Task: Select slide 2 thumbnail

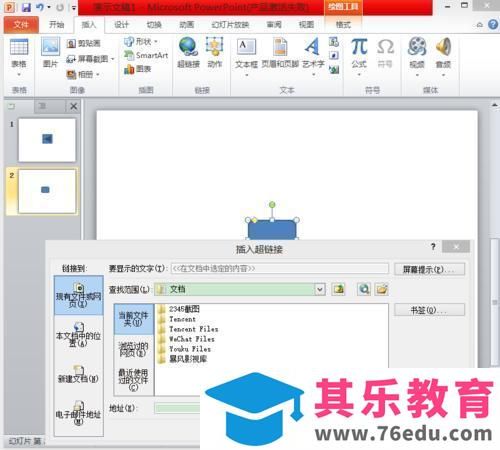Action: click(47, 191)
